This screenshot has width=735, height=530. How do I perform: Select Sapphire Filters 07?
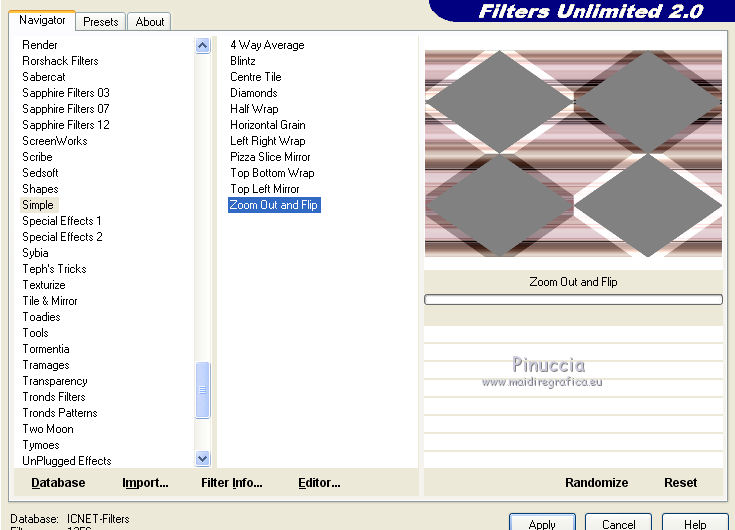pyautogui.click(x=66, y=109)
